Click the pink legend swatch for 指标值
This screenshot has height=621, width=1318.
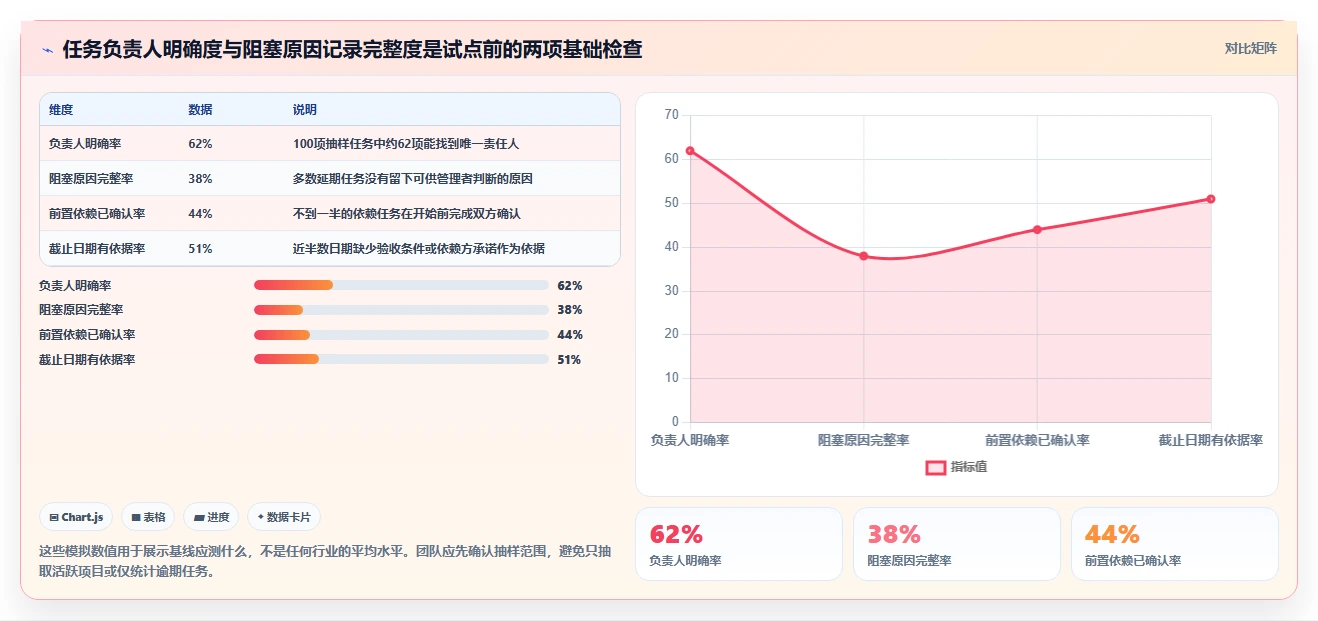(935, 467)
